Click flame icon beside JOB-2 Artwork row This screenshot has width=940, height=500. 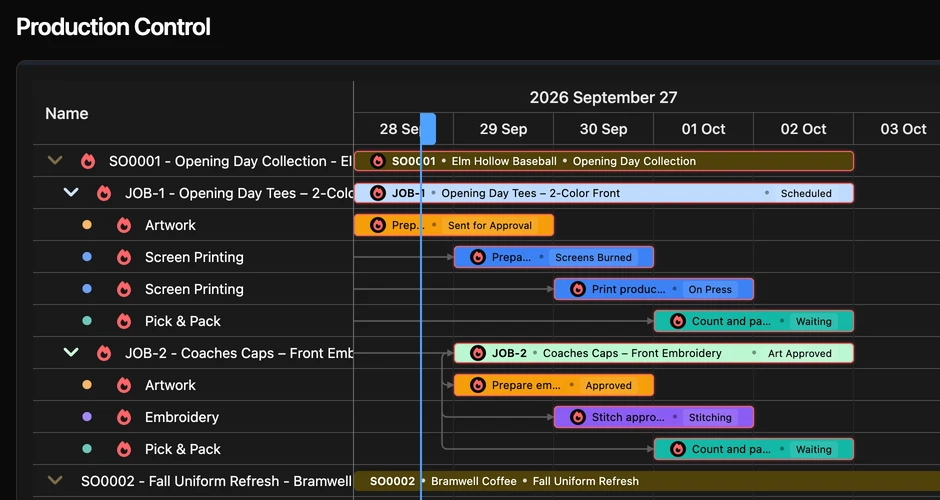click(x=124, y=385)
